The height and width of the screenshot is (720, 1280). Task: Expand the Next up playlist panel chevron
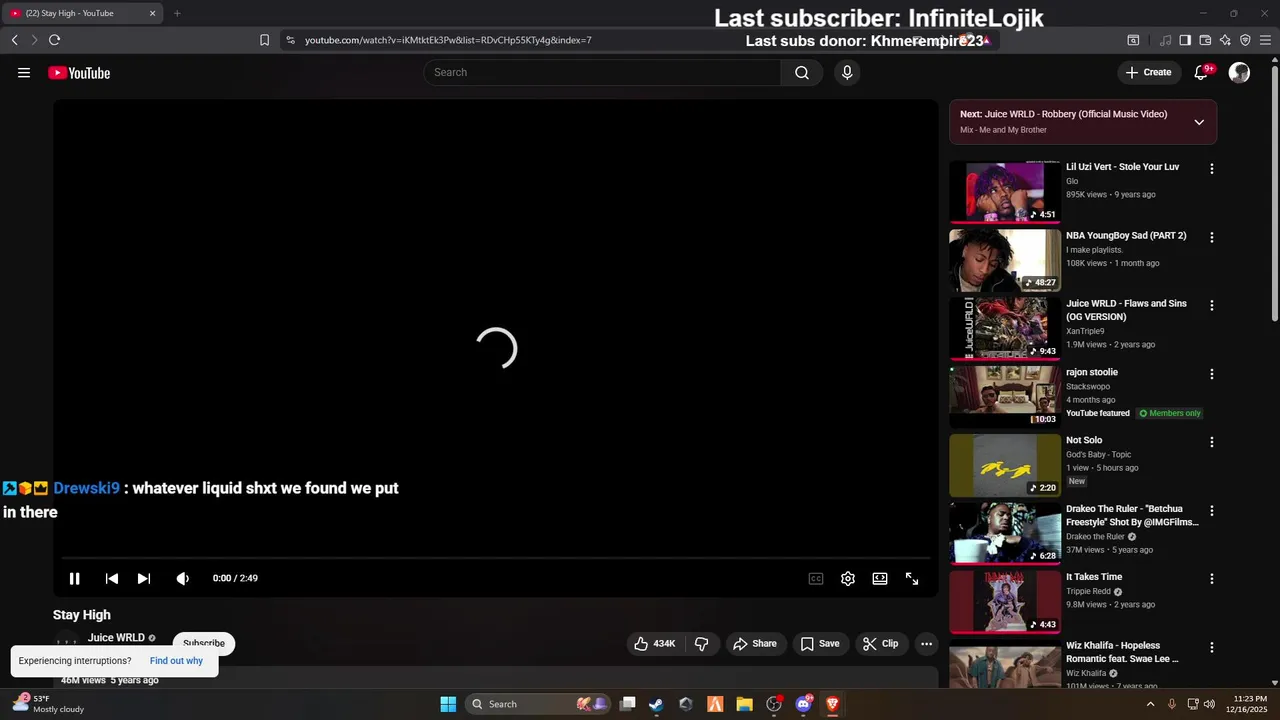coord(1199,122)
